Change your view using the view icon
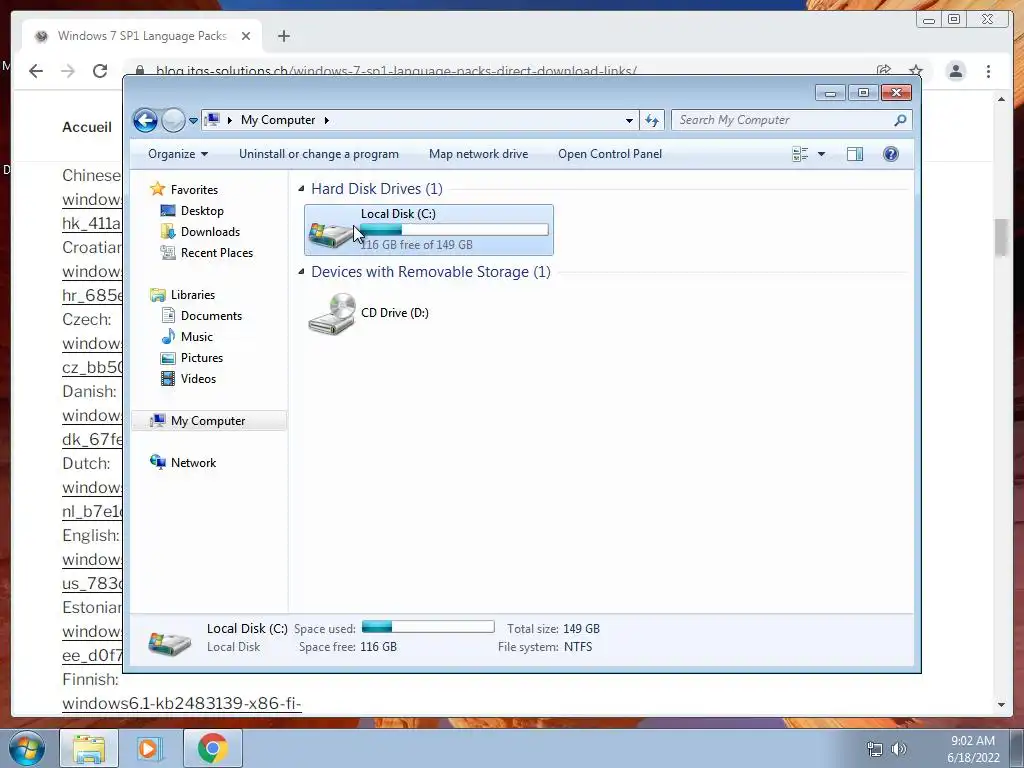Screen dimensions: 1024x768 click(800, 154)
